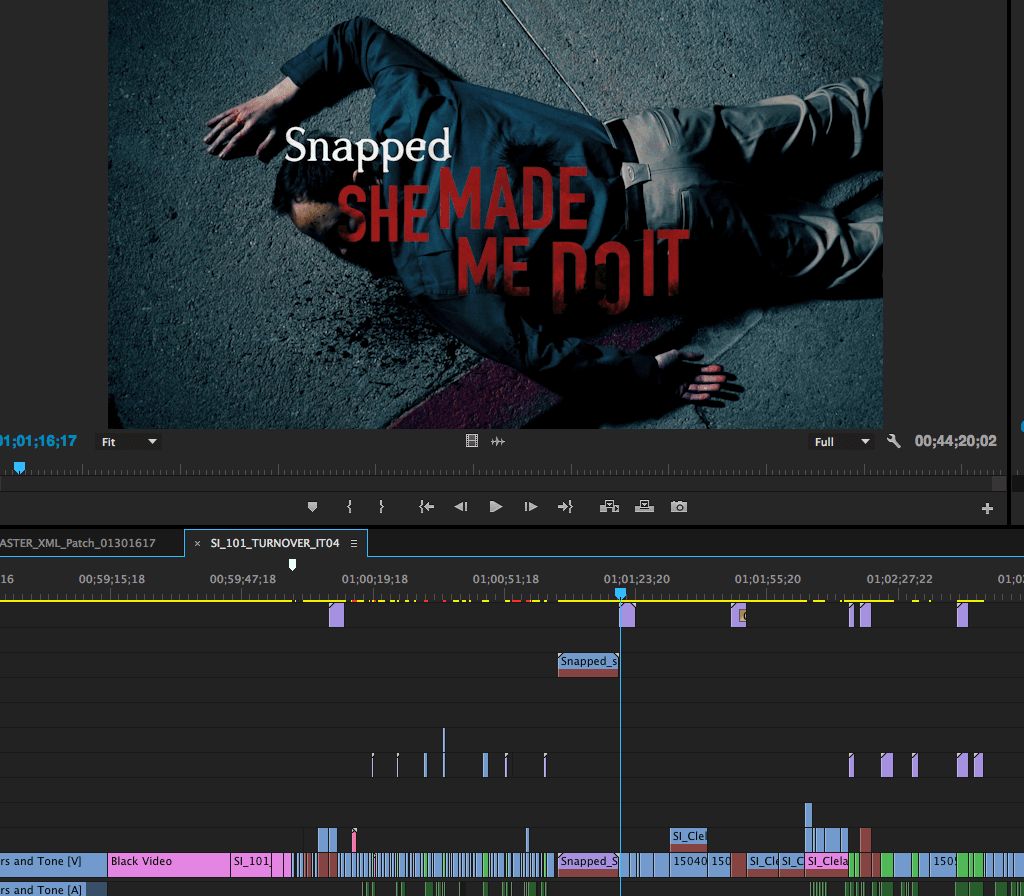Switch to the MASTER_XML_Patch sequence tab

point(80,543)
